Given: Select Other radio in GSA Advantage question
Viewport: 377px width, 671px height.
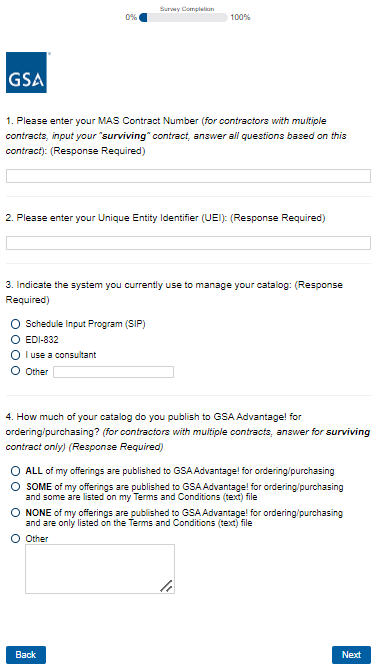Looking at the screenshot, I should click(15, 538).
